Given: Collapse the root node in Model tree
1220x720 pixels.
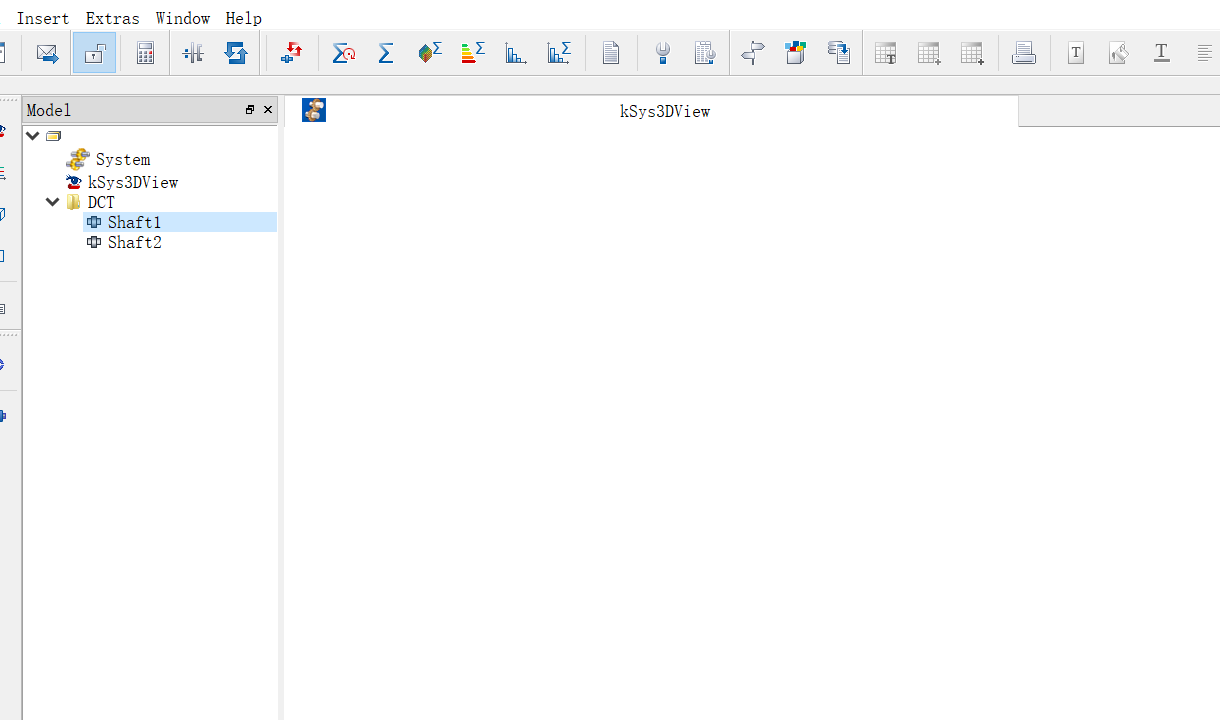Looking at the screenshot, I should [33, 136].
